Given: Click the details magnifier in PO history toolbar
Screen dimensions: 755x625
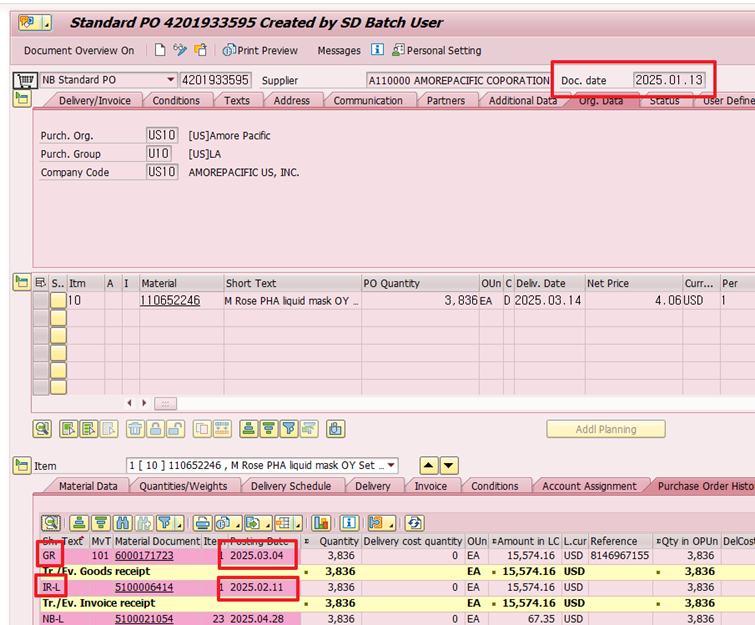Looking at the screenshot, I should (51, 523).
